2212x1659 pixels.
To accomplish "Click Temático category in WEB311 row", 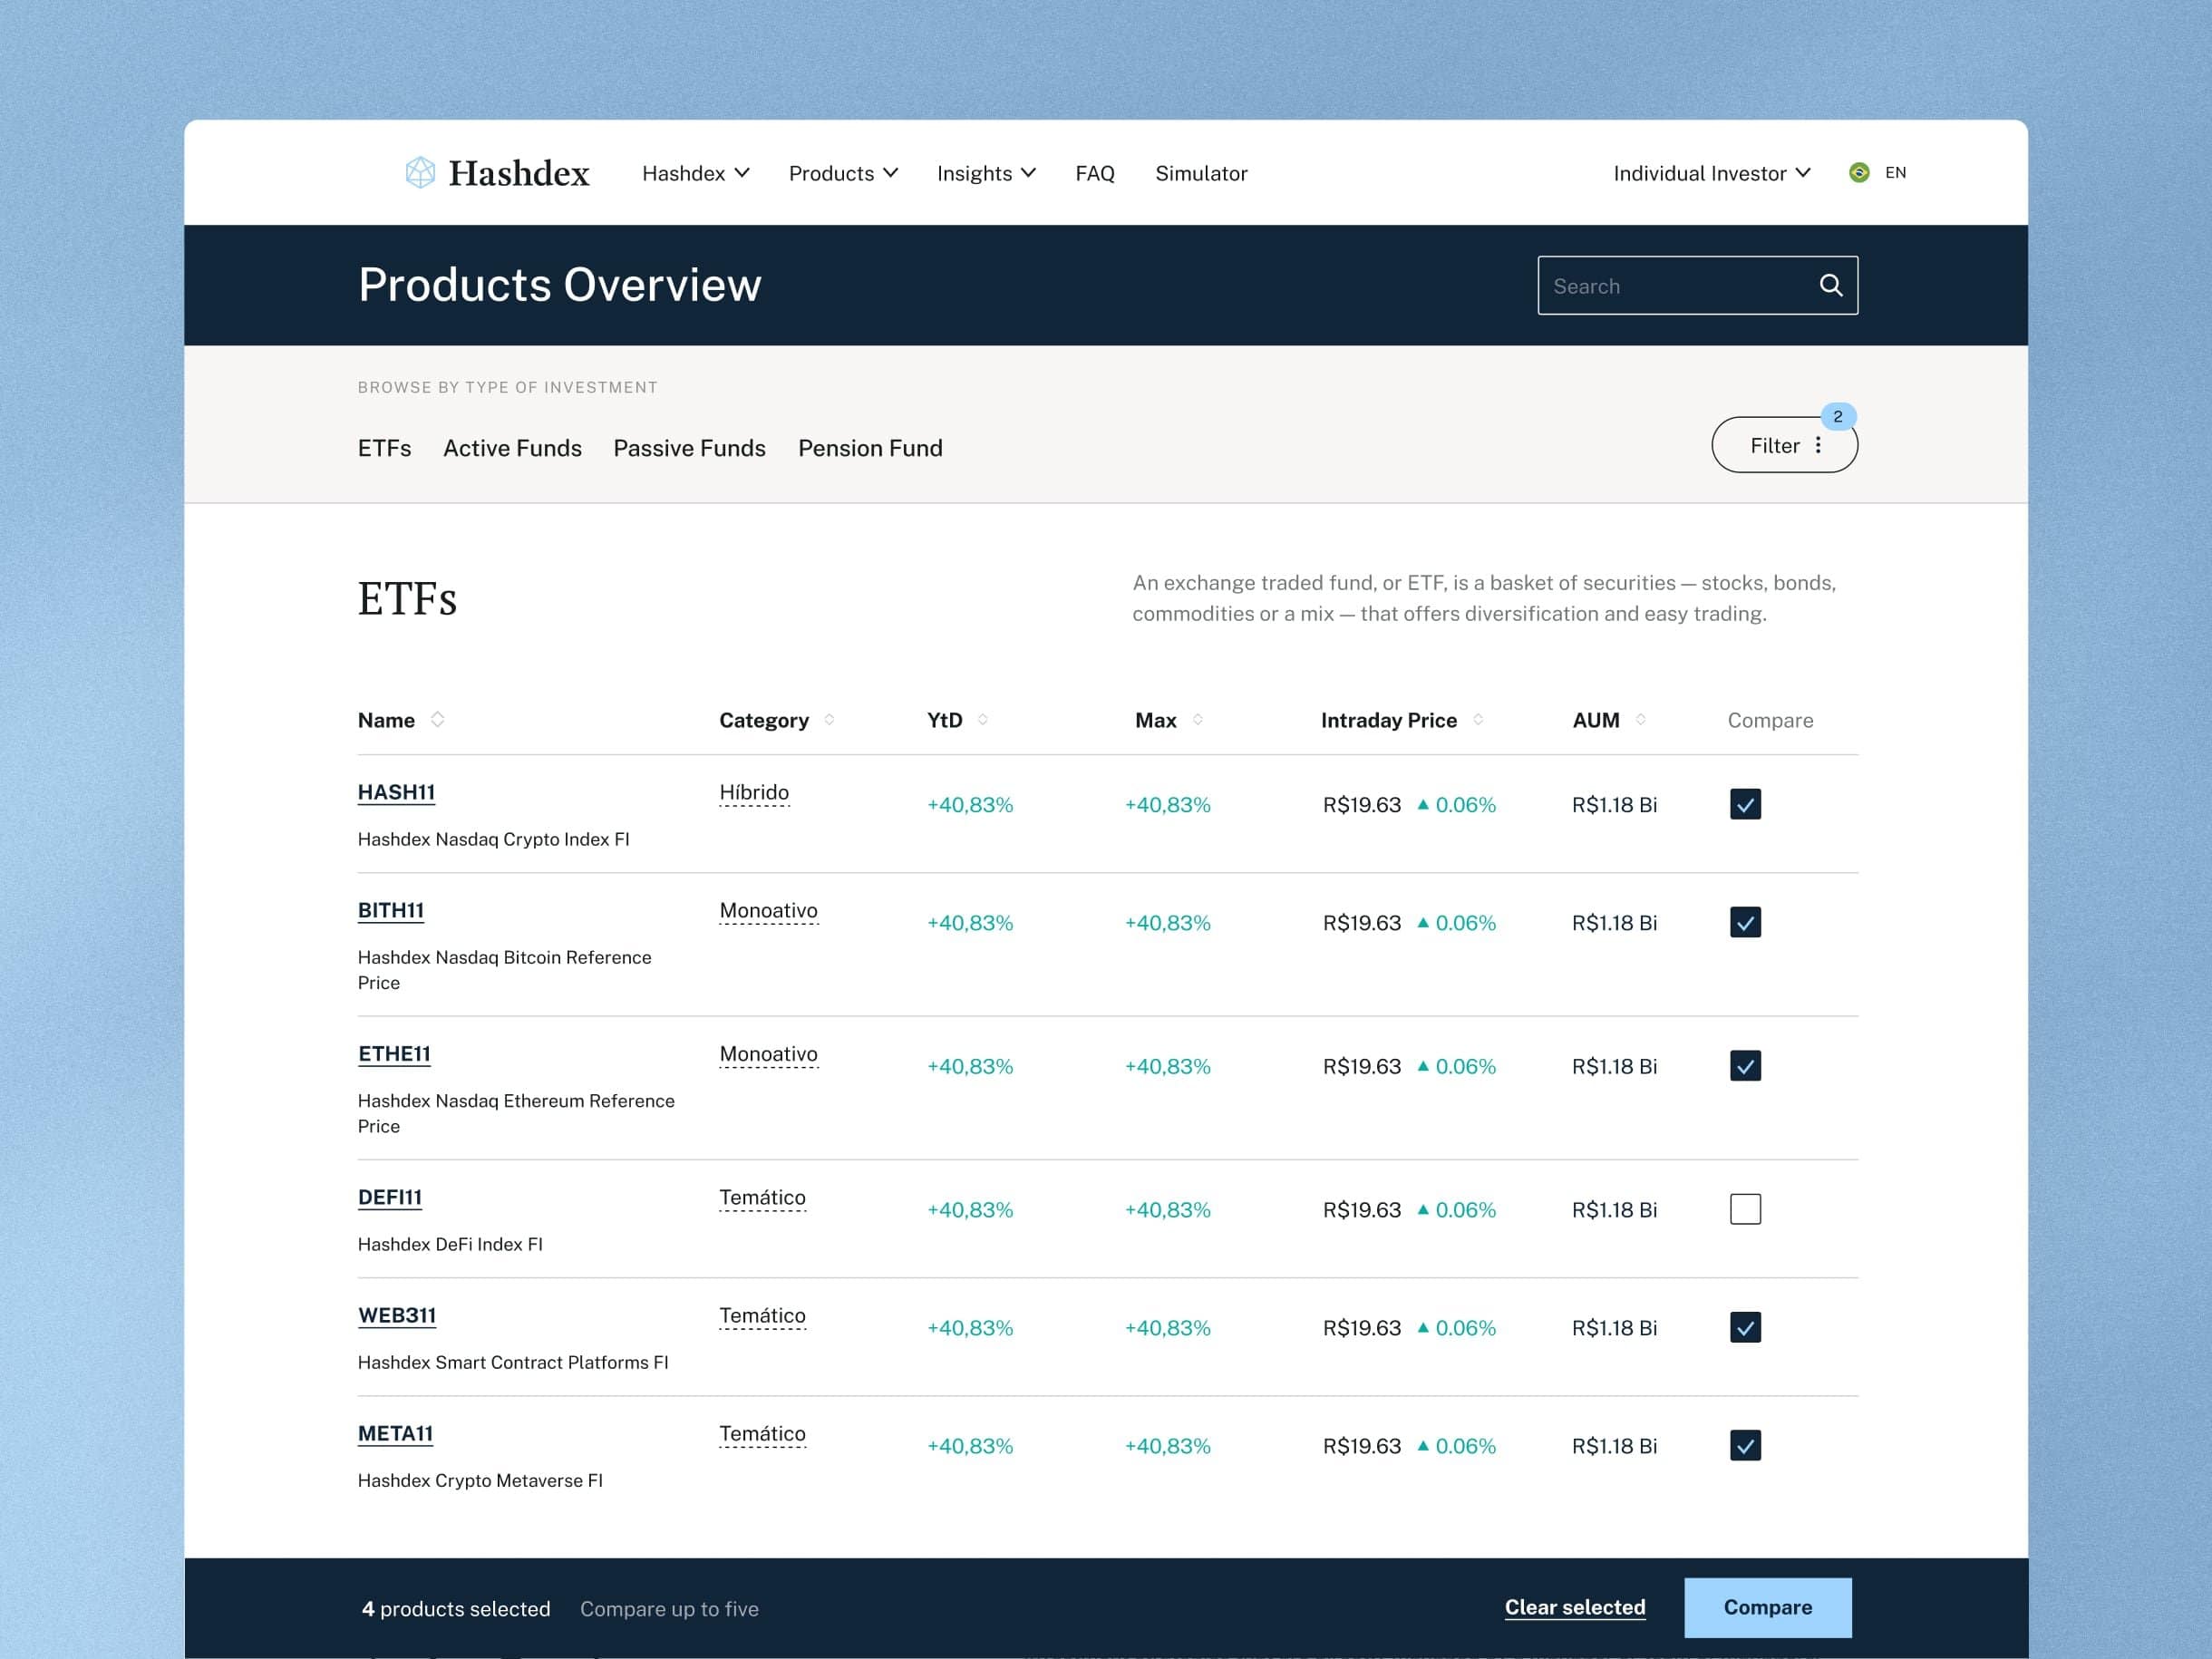I will click(x=762, y=1316).
